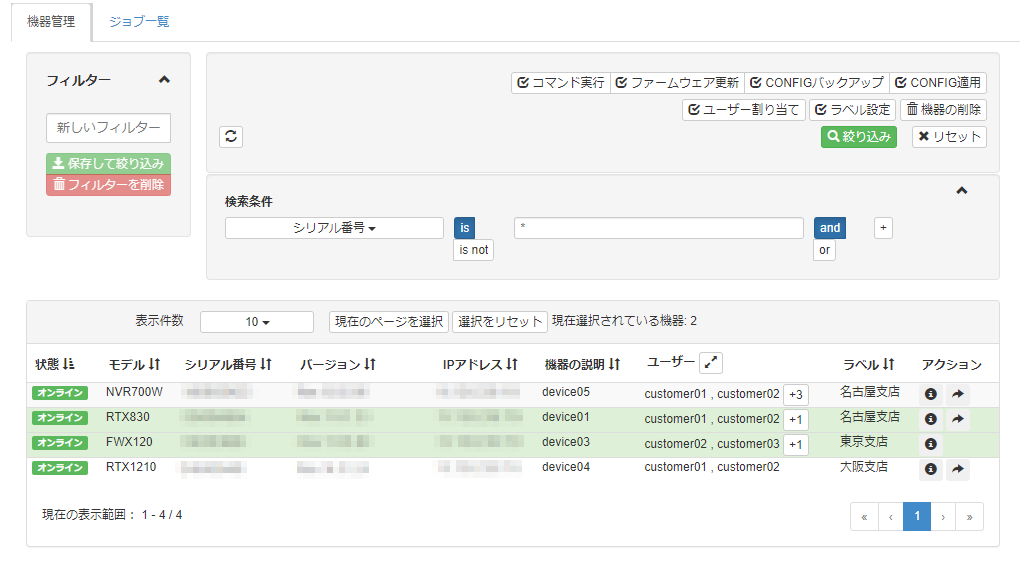Click the refresh icon below the command buttons
Image resolution: width=1025 pixels, height=578 pixels.
point(231,136)
